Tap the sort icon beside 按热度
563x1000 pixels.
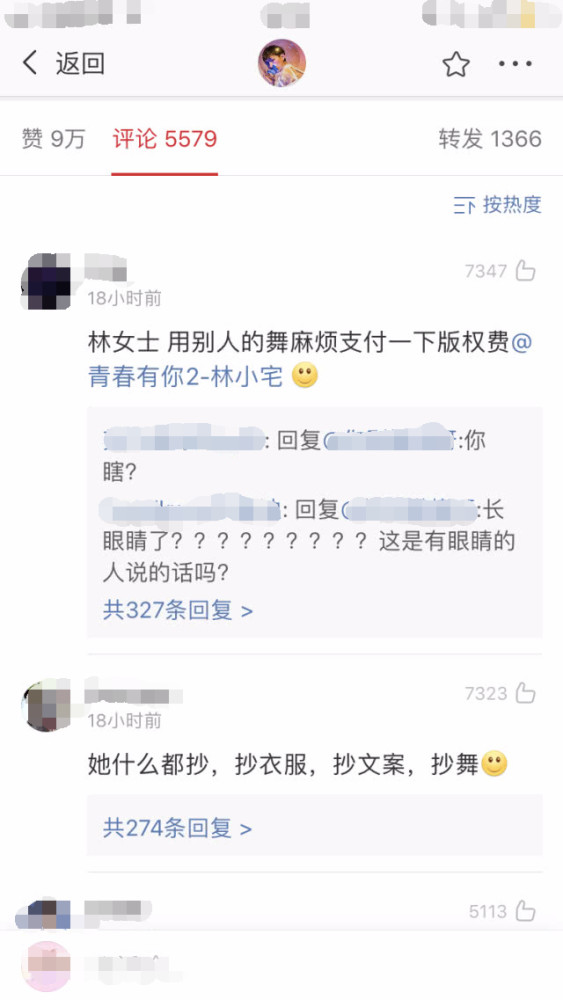(464, 205)
